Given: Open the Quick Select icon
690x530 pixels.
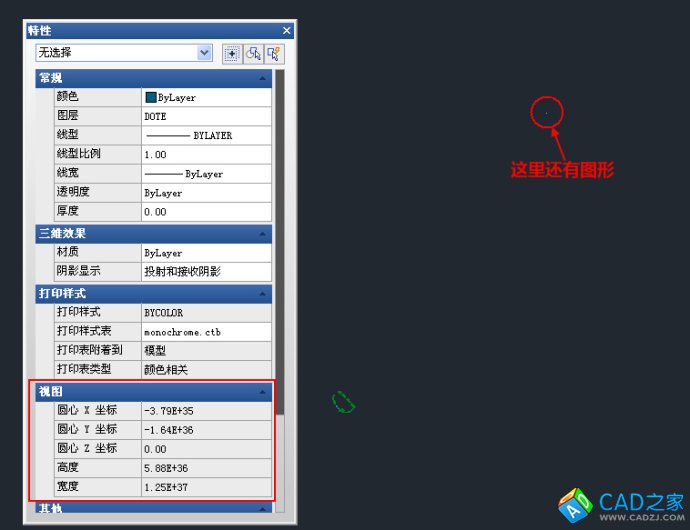Looking at the screenshot, I should tap(274, 53).
